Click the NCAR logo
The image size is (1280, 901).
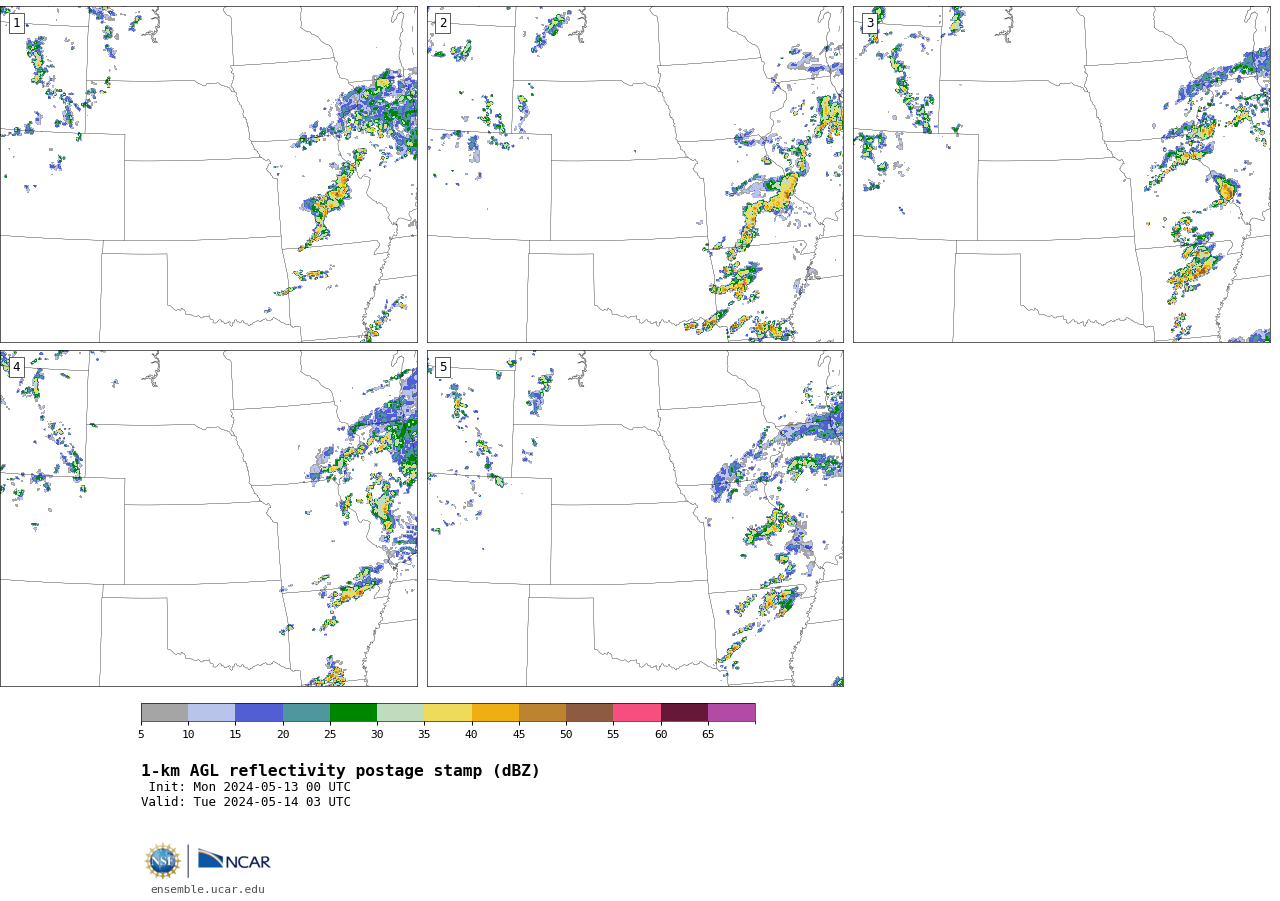click(x=234, y=860)
